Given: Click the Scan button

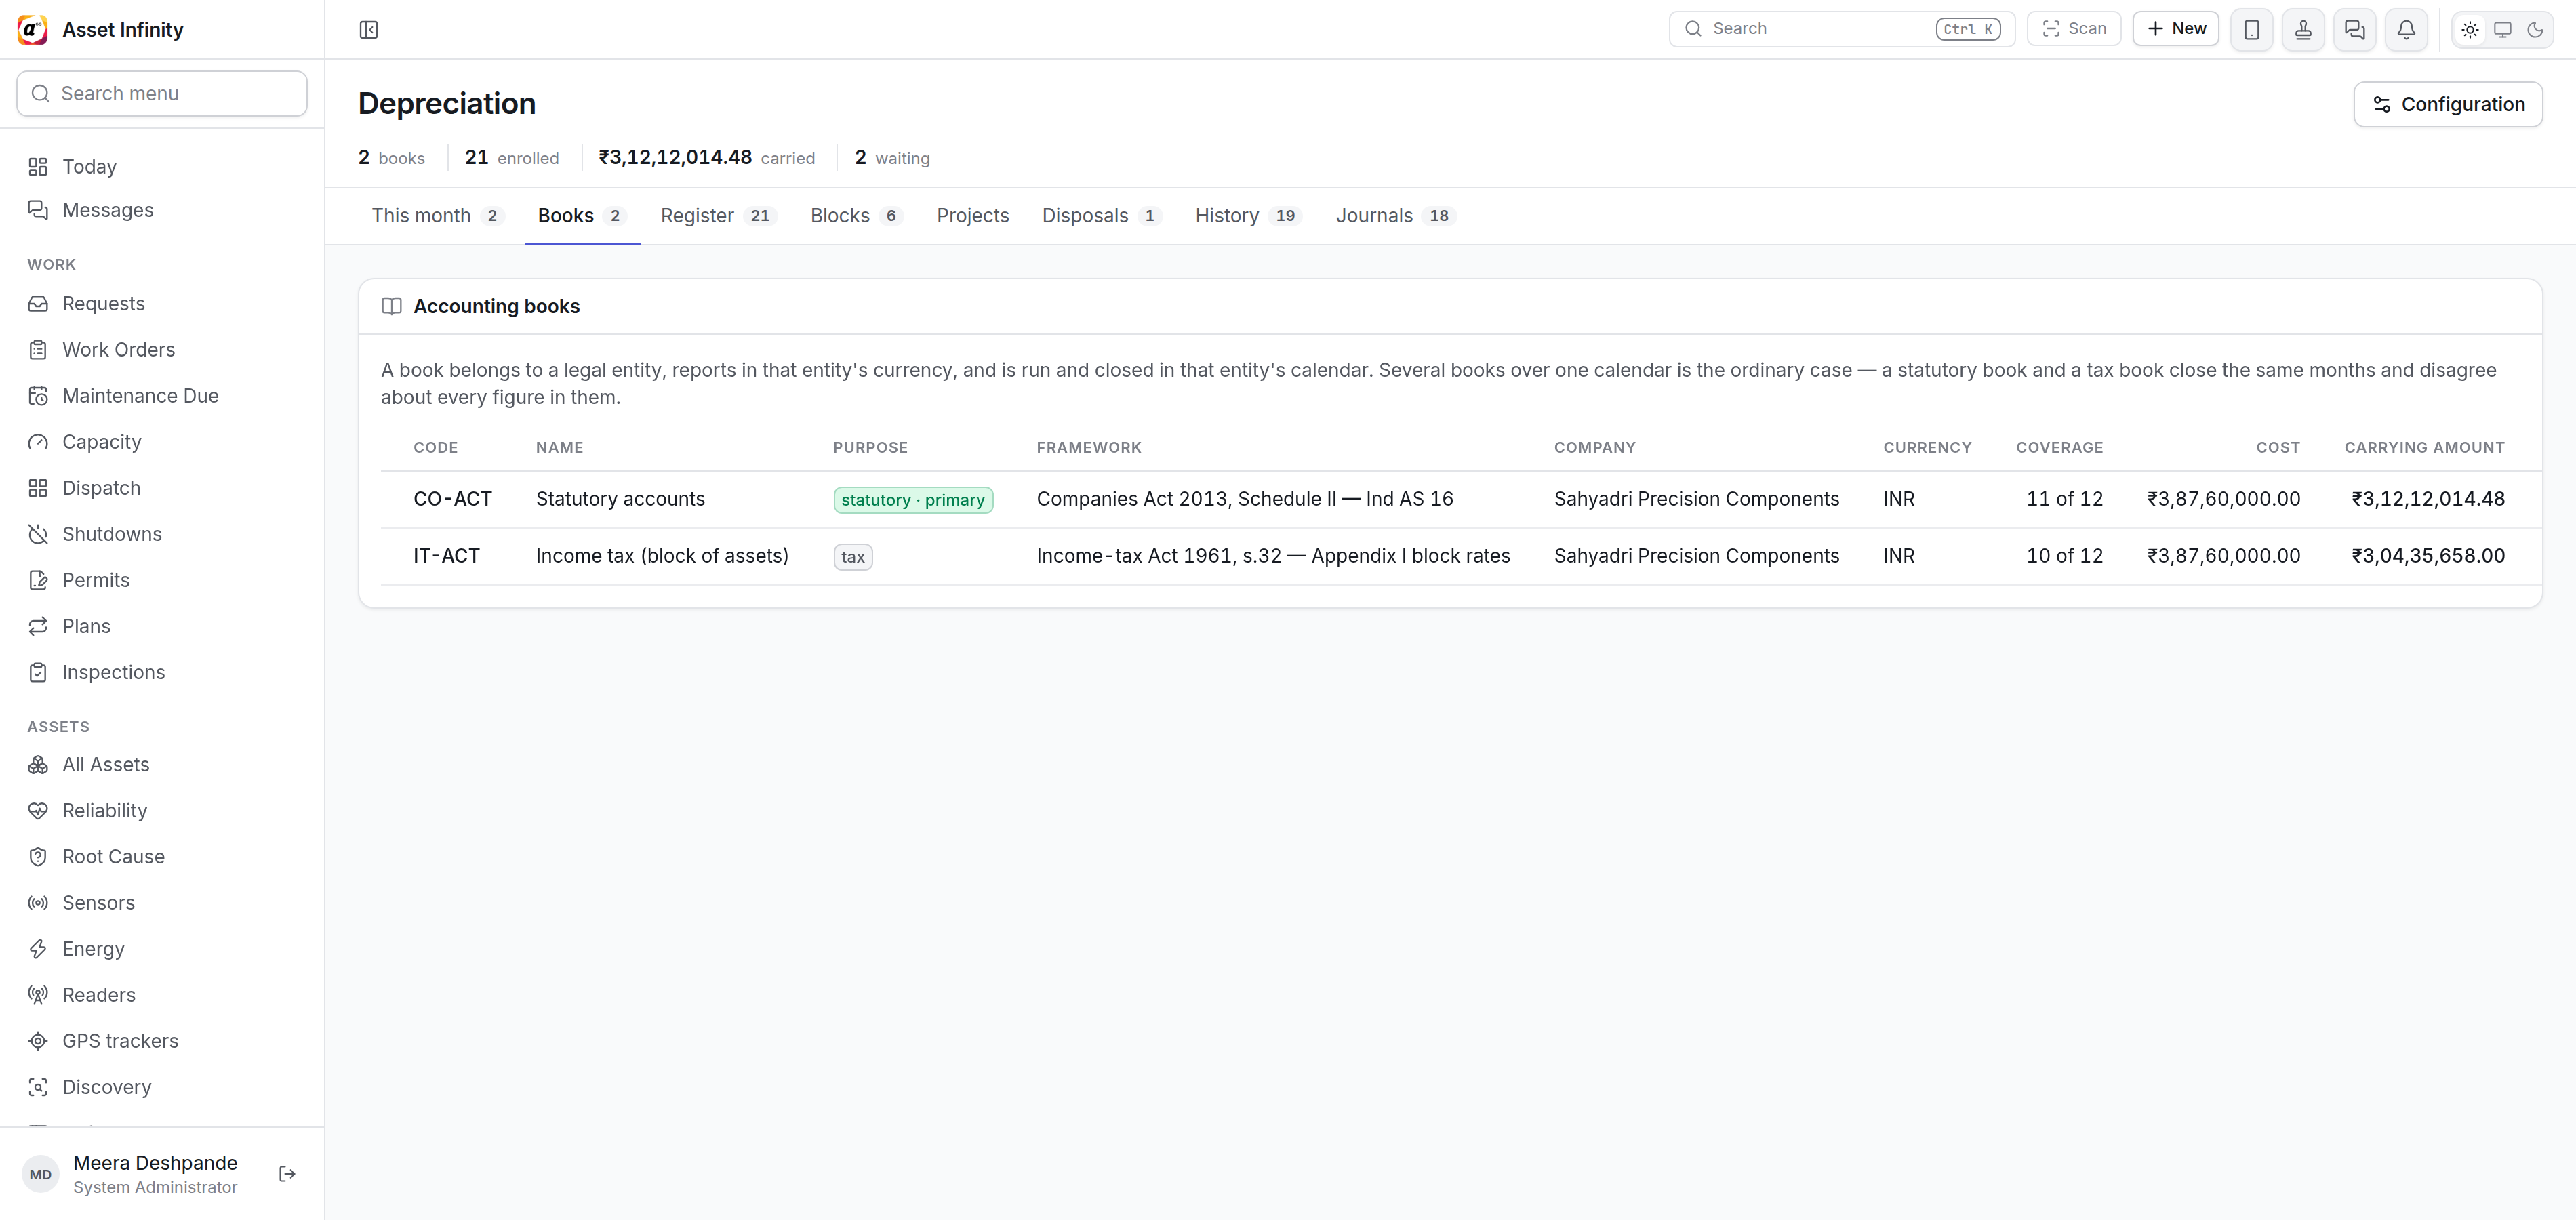Looking at the screenshot, I should tap(2074, 29).
